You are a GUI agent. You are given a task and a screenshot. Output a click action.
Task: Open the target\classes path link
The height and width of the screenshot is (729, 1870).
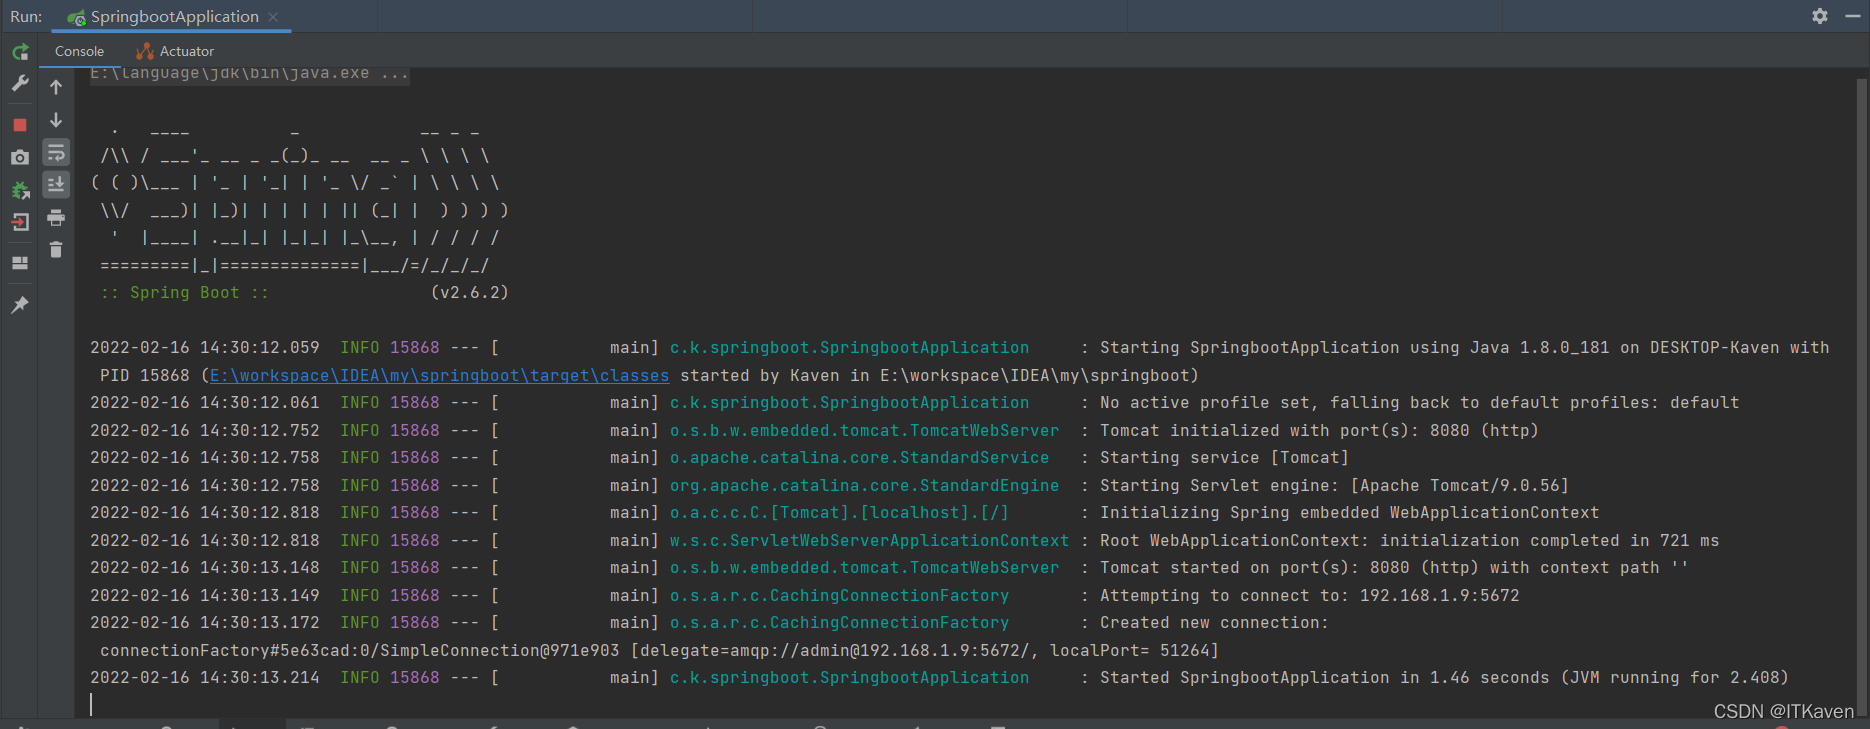pos(439,376)
